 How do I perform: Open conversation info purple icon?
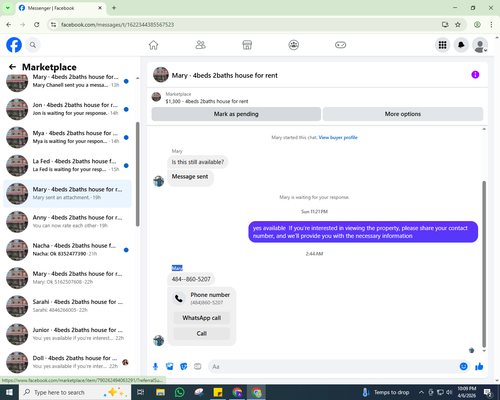click(x=475, y=75)
